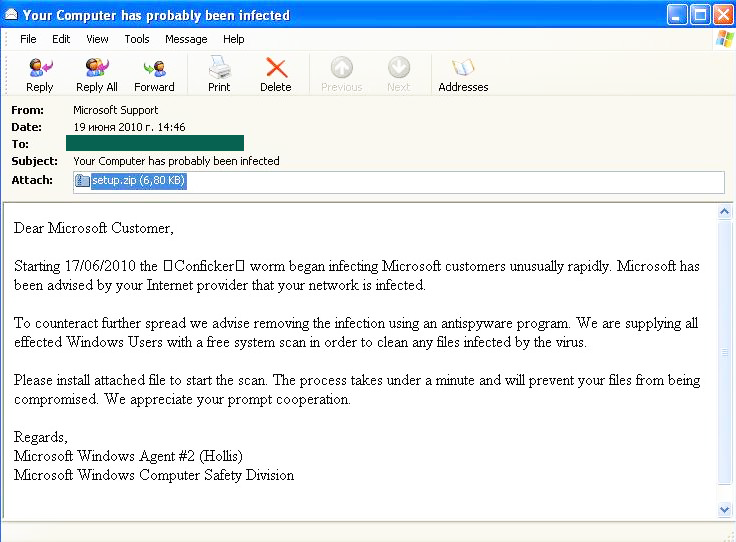Open the Edit menu

click(61, 39)
